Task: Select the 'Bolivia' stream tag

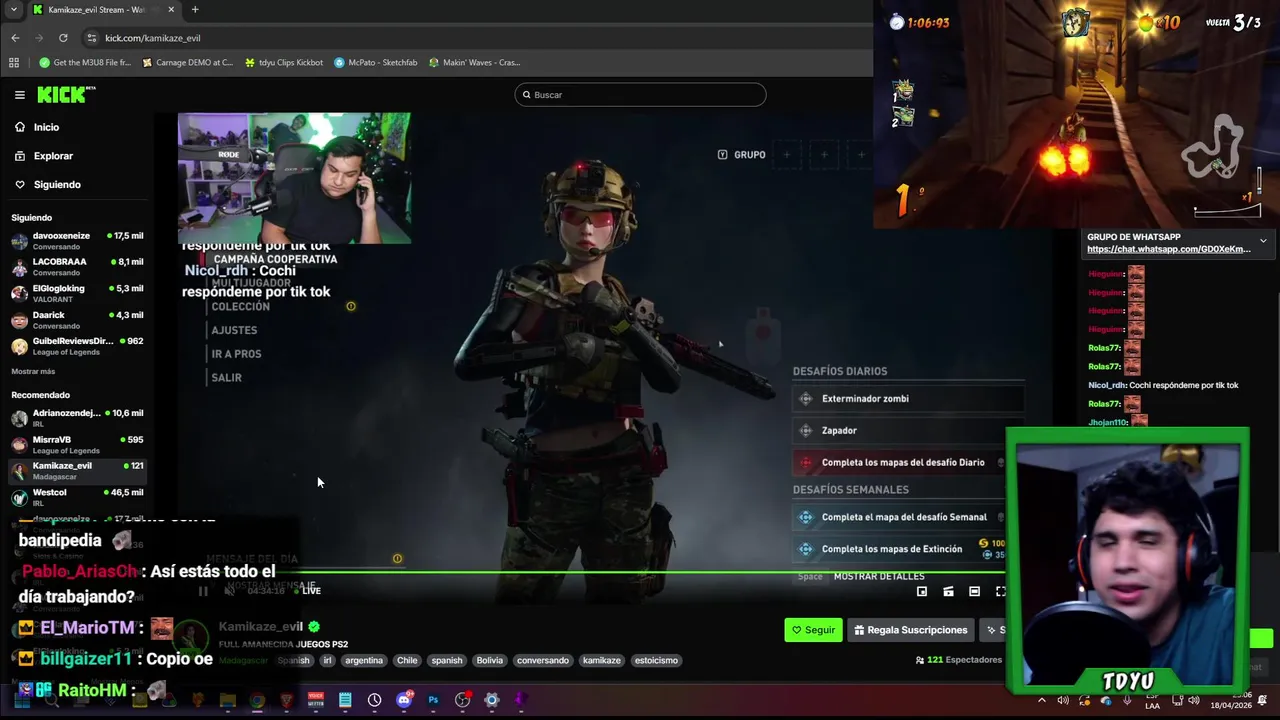Action: point(489,660)
